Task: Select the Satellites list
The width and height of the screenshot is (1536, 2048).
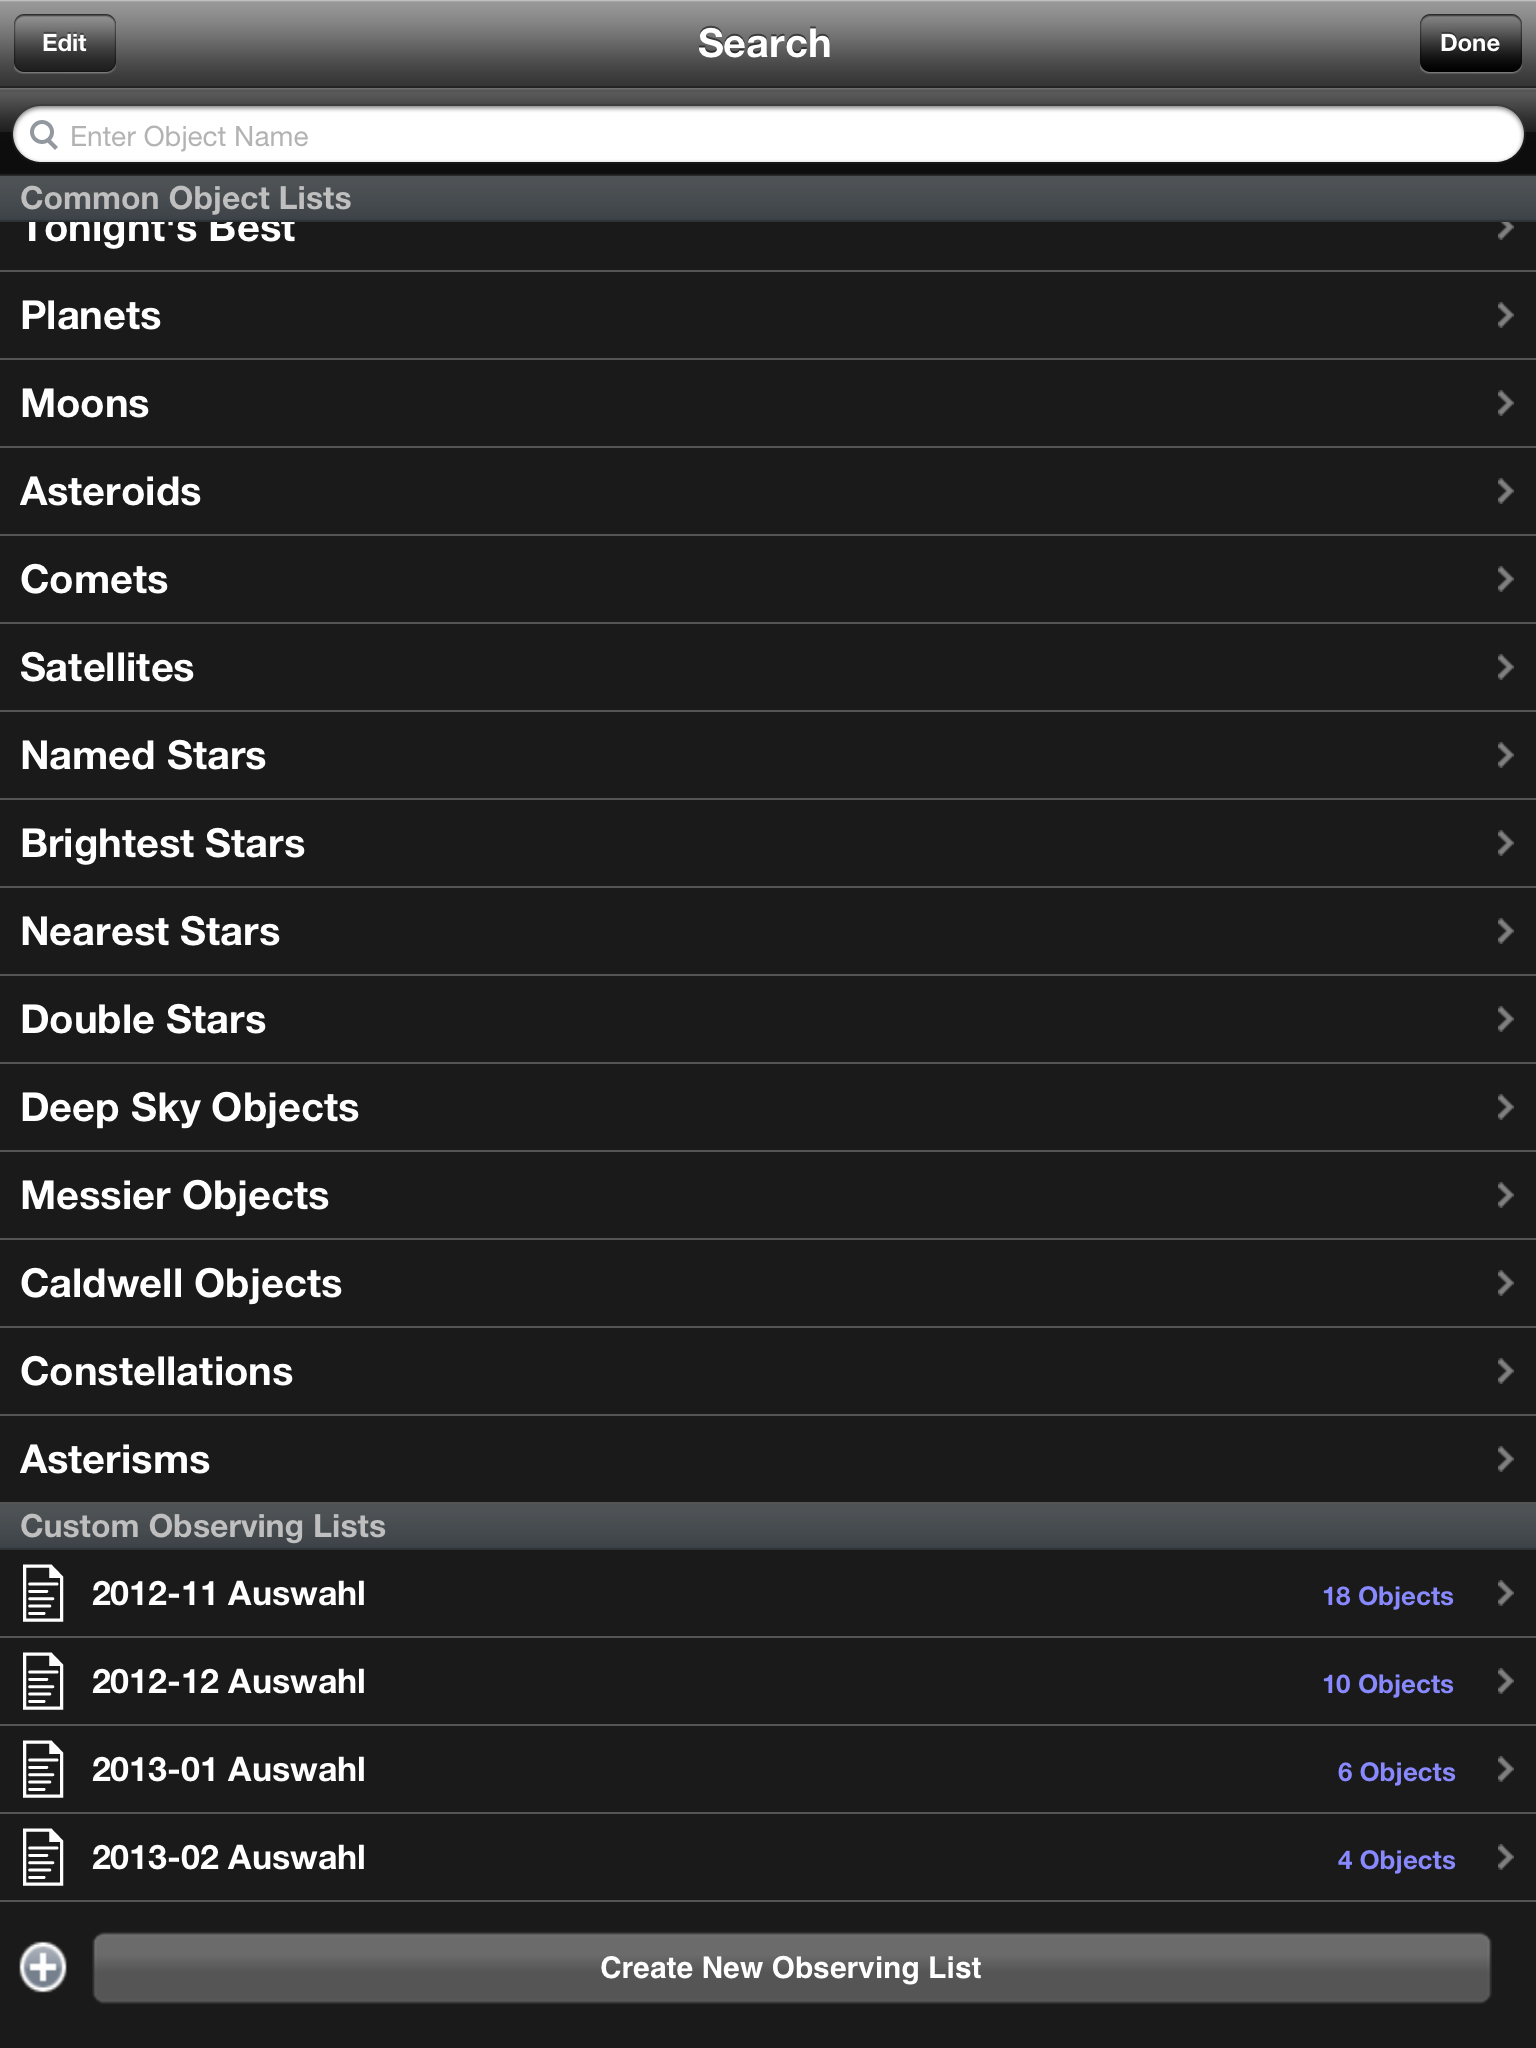Action: (x=107, y=668)
